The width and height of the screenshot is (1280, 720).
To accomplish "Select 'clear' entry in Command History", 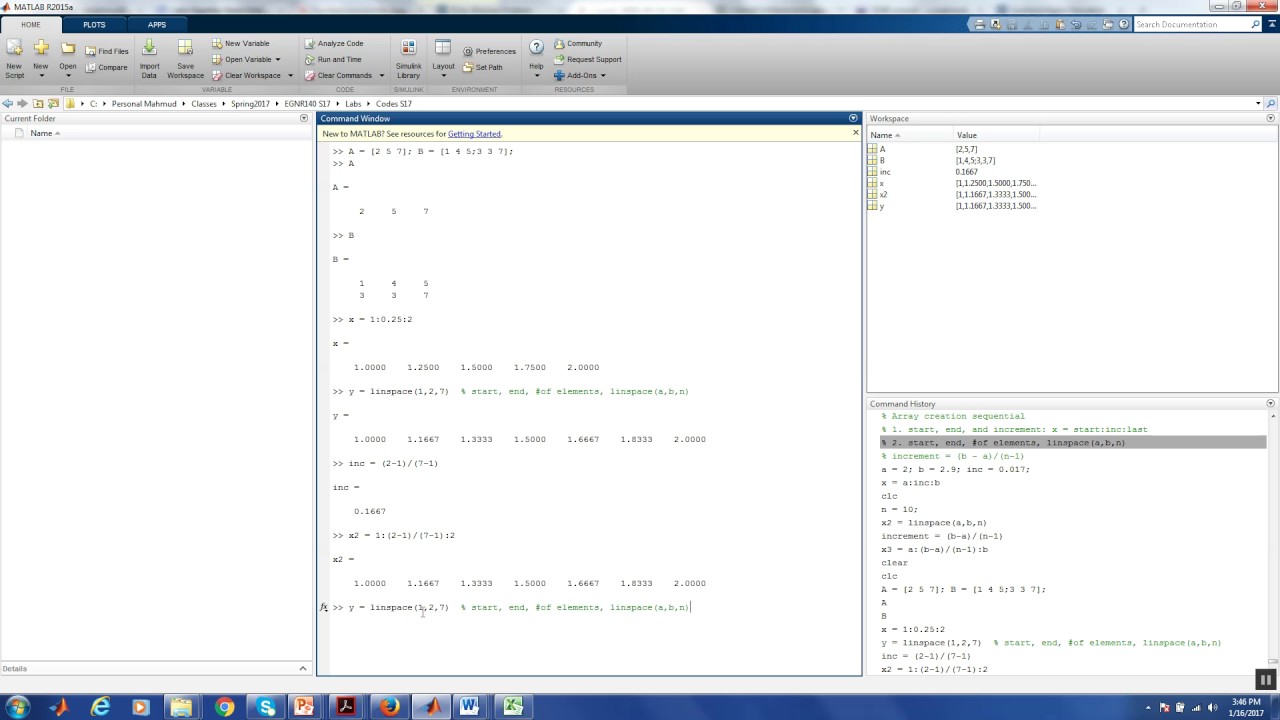I will (894, 563).
